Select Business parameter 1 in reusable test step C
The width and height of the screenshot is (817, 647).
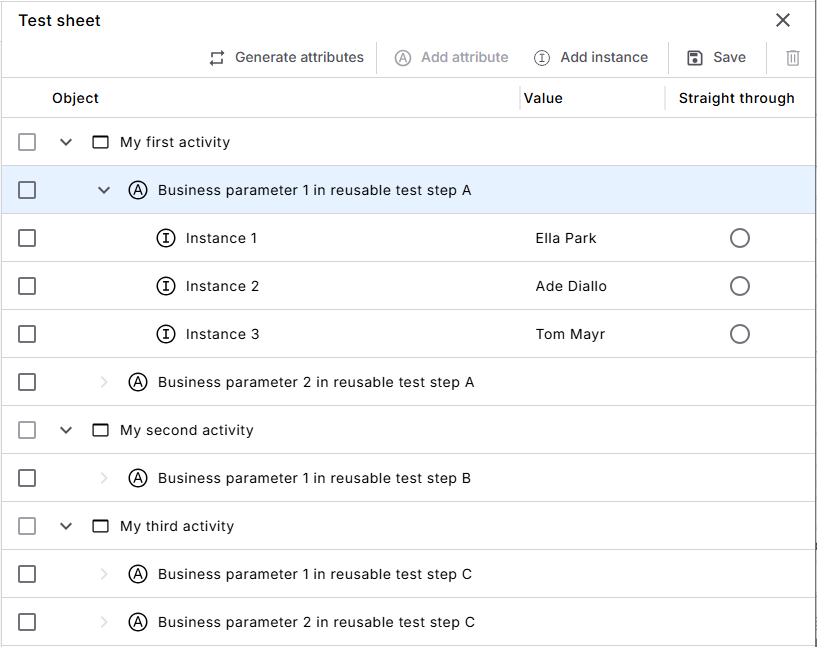[315, 574]
